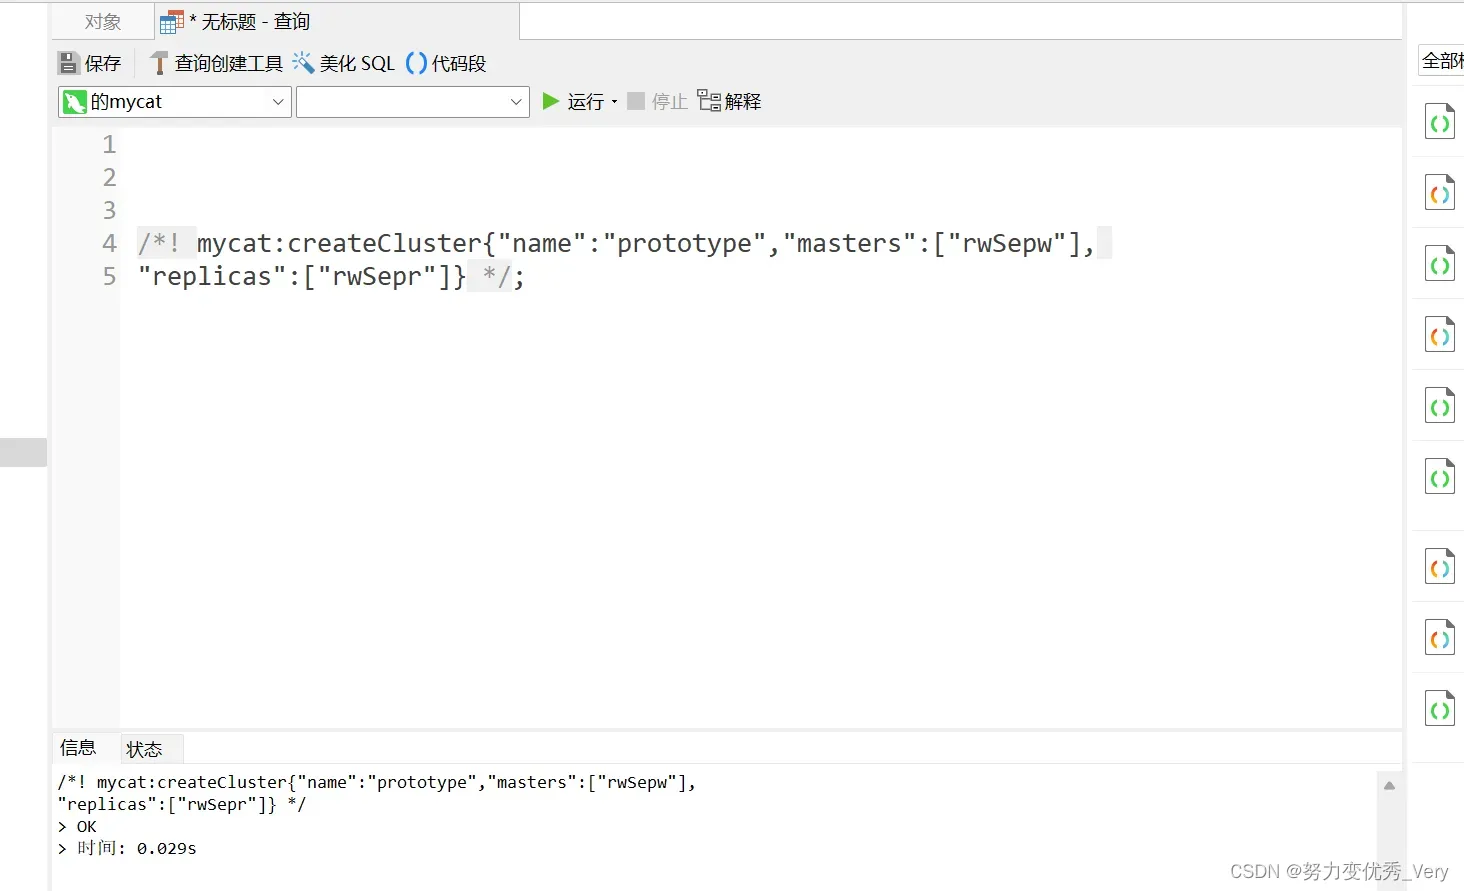
Task: Click line number 3 in the editor gutter
Action: point(109,211)
